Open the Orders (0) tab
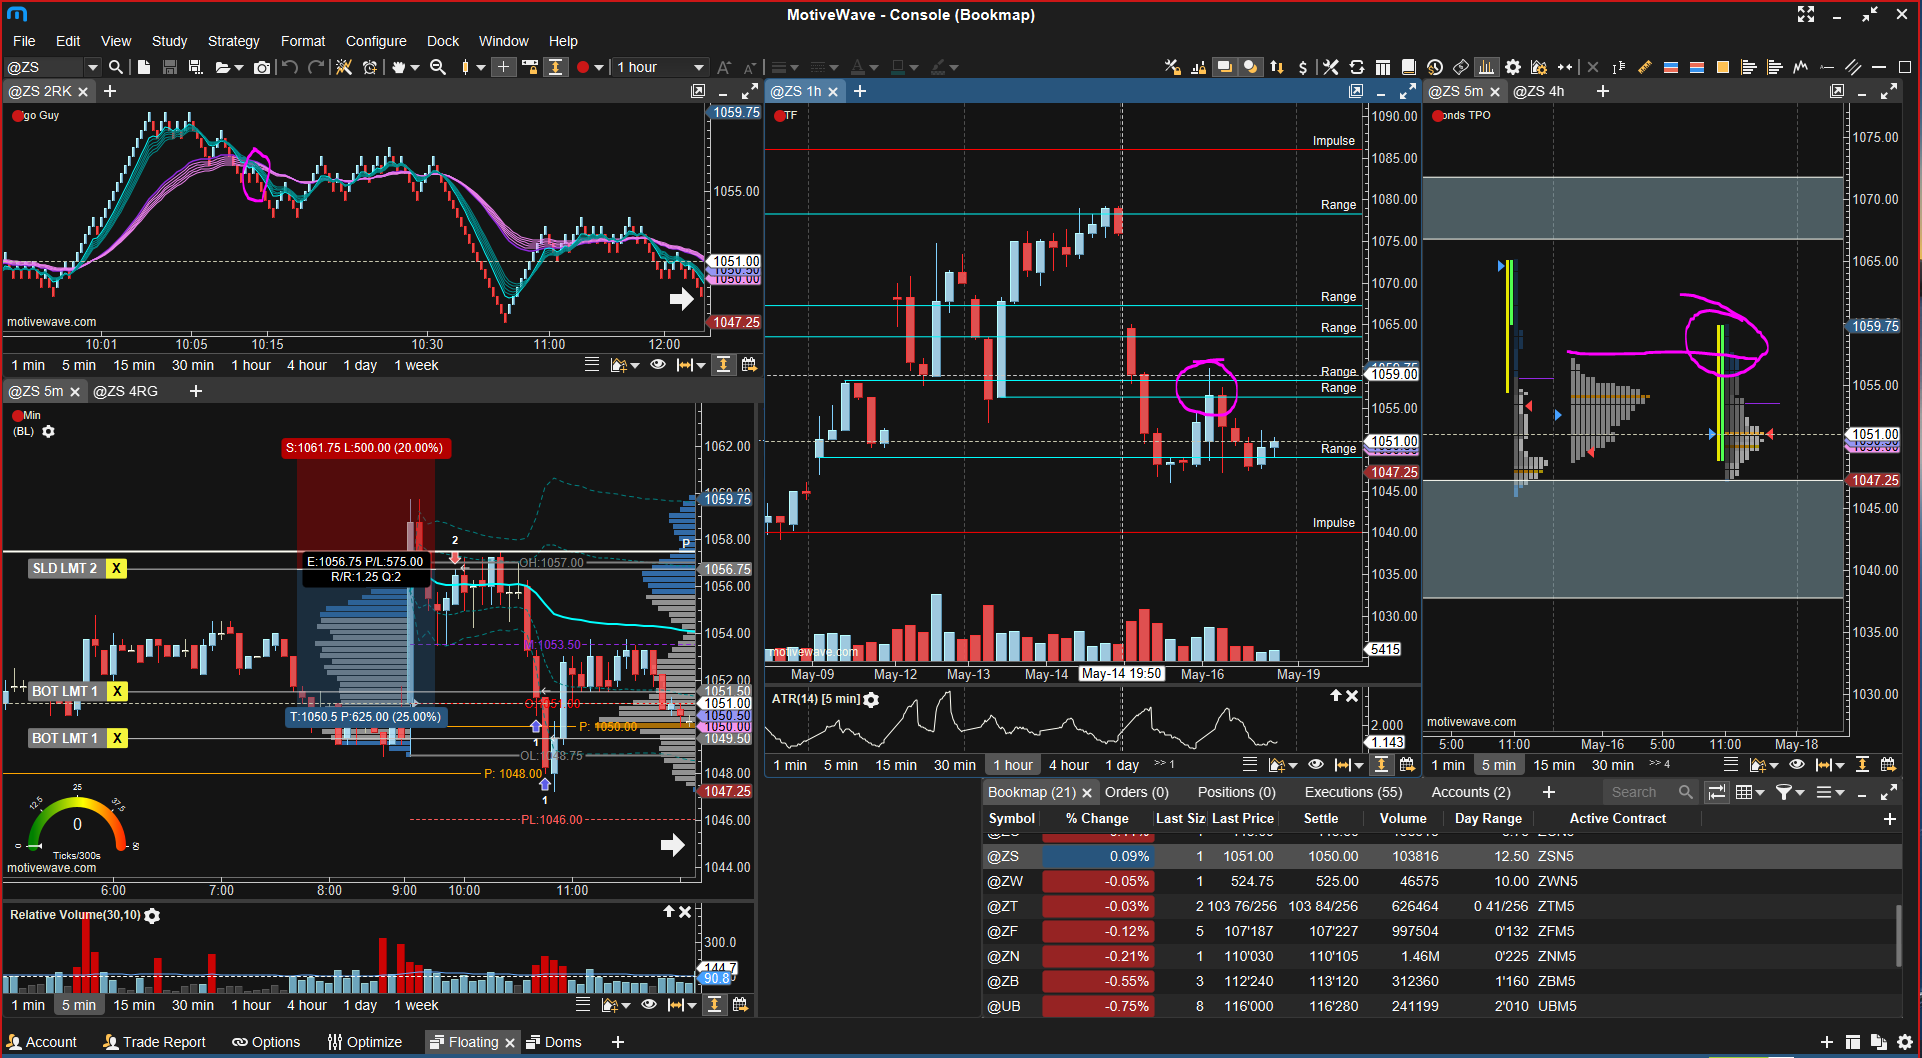Screen dimensions: 1922x1058 (1136, 792)
